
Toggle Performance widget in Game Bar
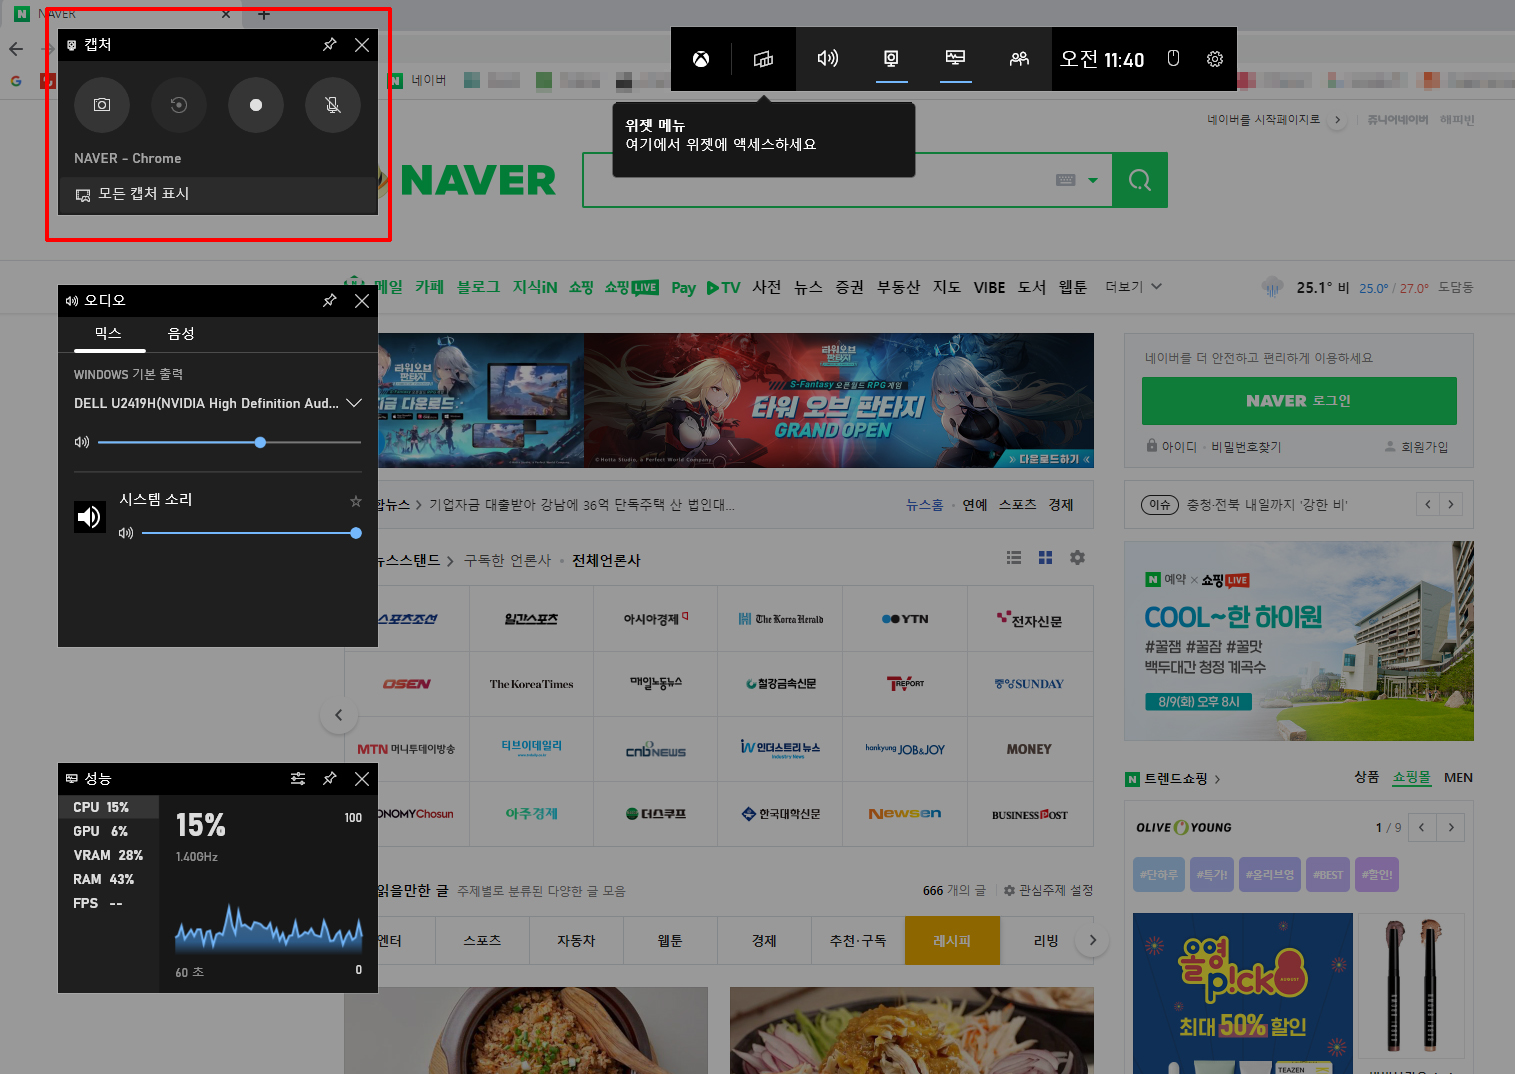955,59
